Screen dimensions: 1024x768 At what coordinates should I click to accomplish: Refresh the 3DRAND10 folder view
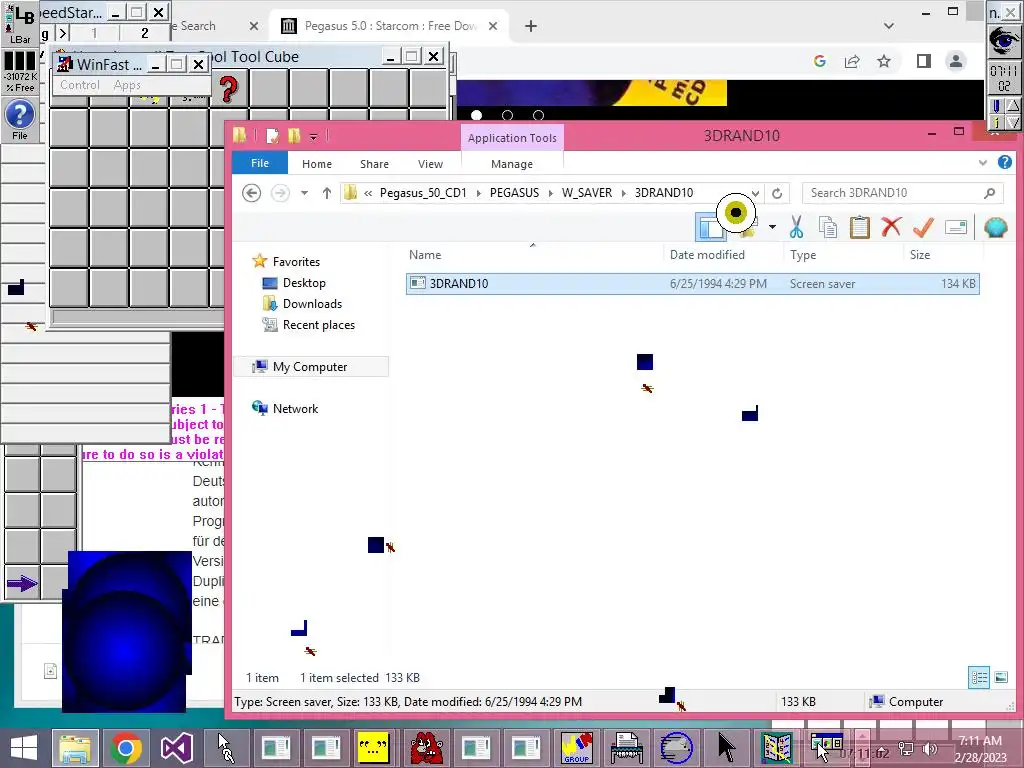click(777, 193)
